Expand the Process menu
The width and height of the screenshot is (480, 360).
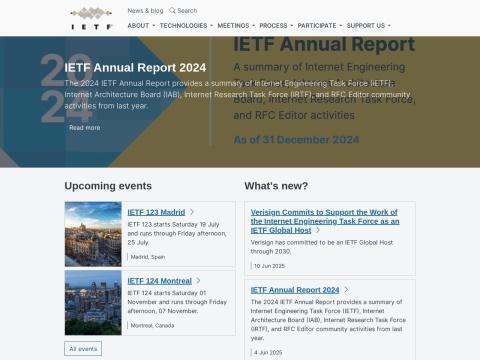[276, 26]
